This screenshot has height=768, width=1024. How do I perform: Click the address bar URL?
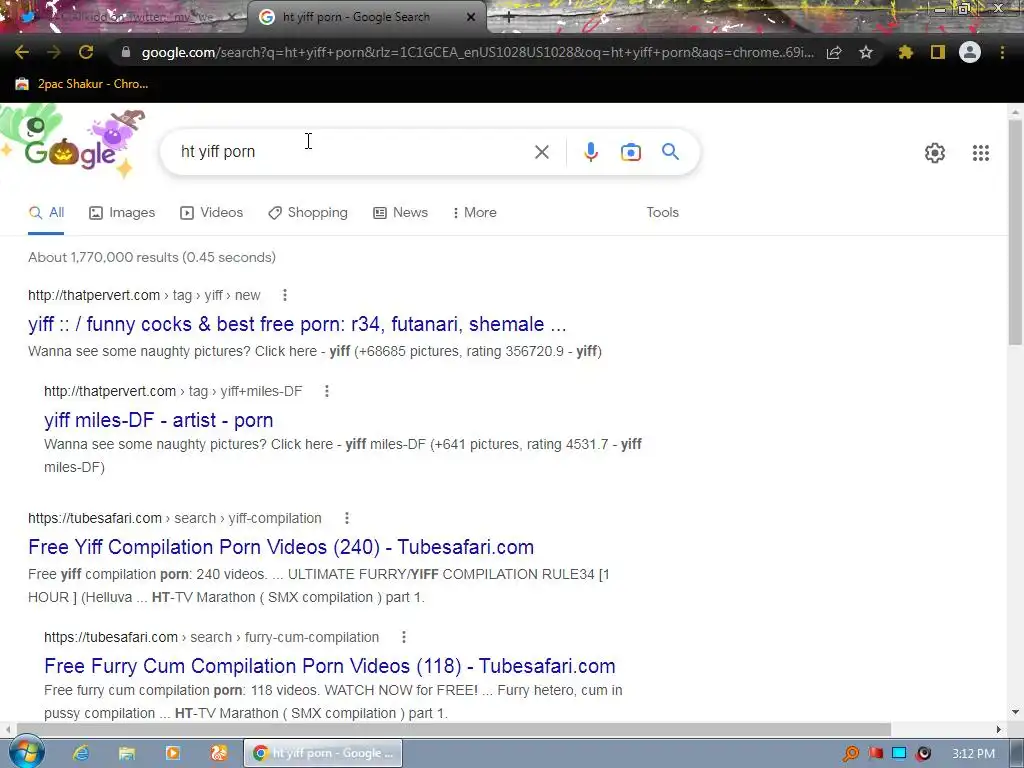pos(477,52)
